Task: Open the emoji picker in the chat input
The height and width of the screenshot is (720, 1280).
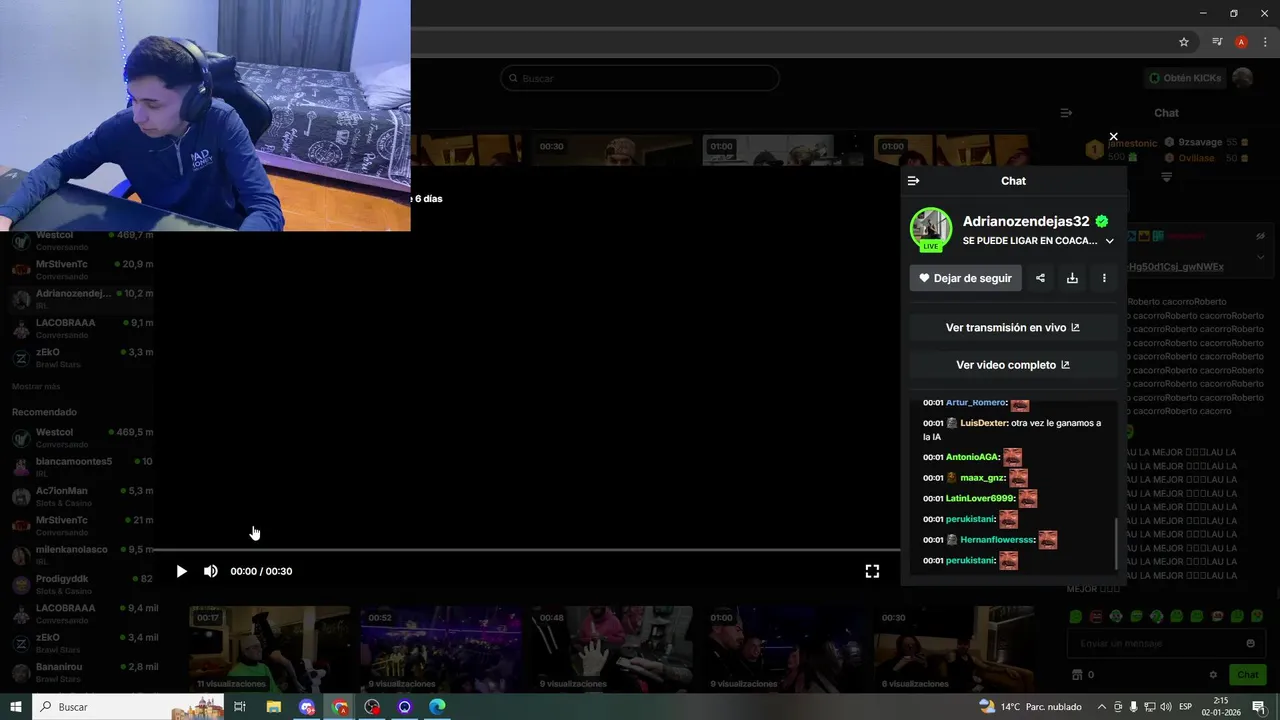Action: [1250, 644]
